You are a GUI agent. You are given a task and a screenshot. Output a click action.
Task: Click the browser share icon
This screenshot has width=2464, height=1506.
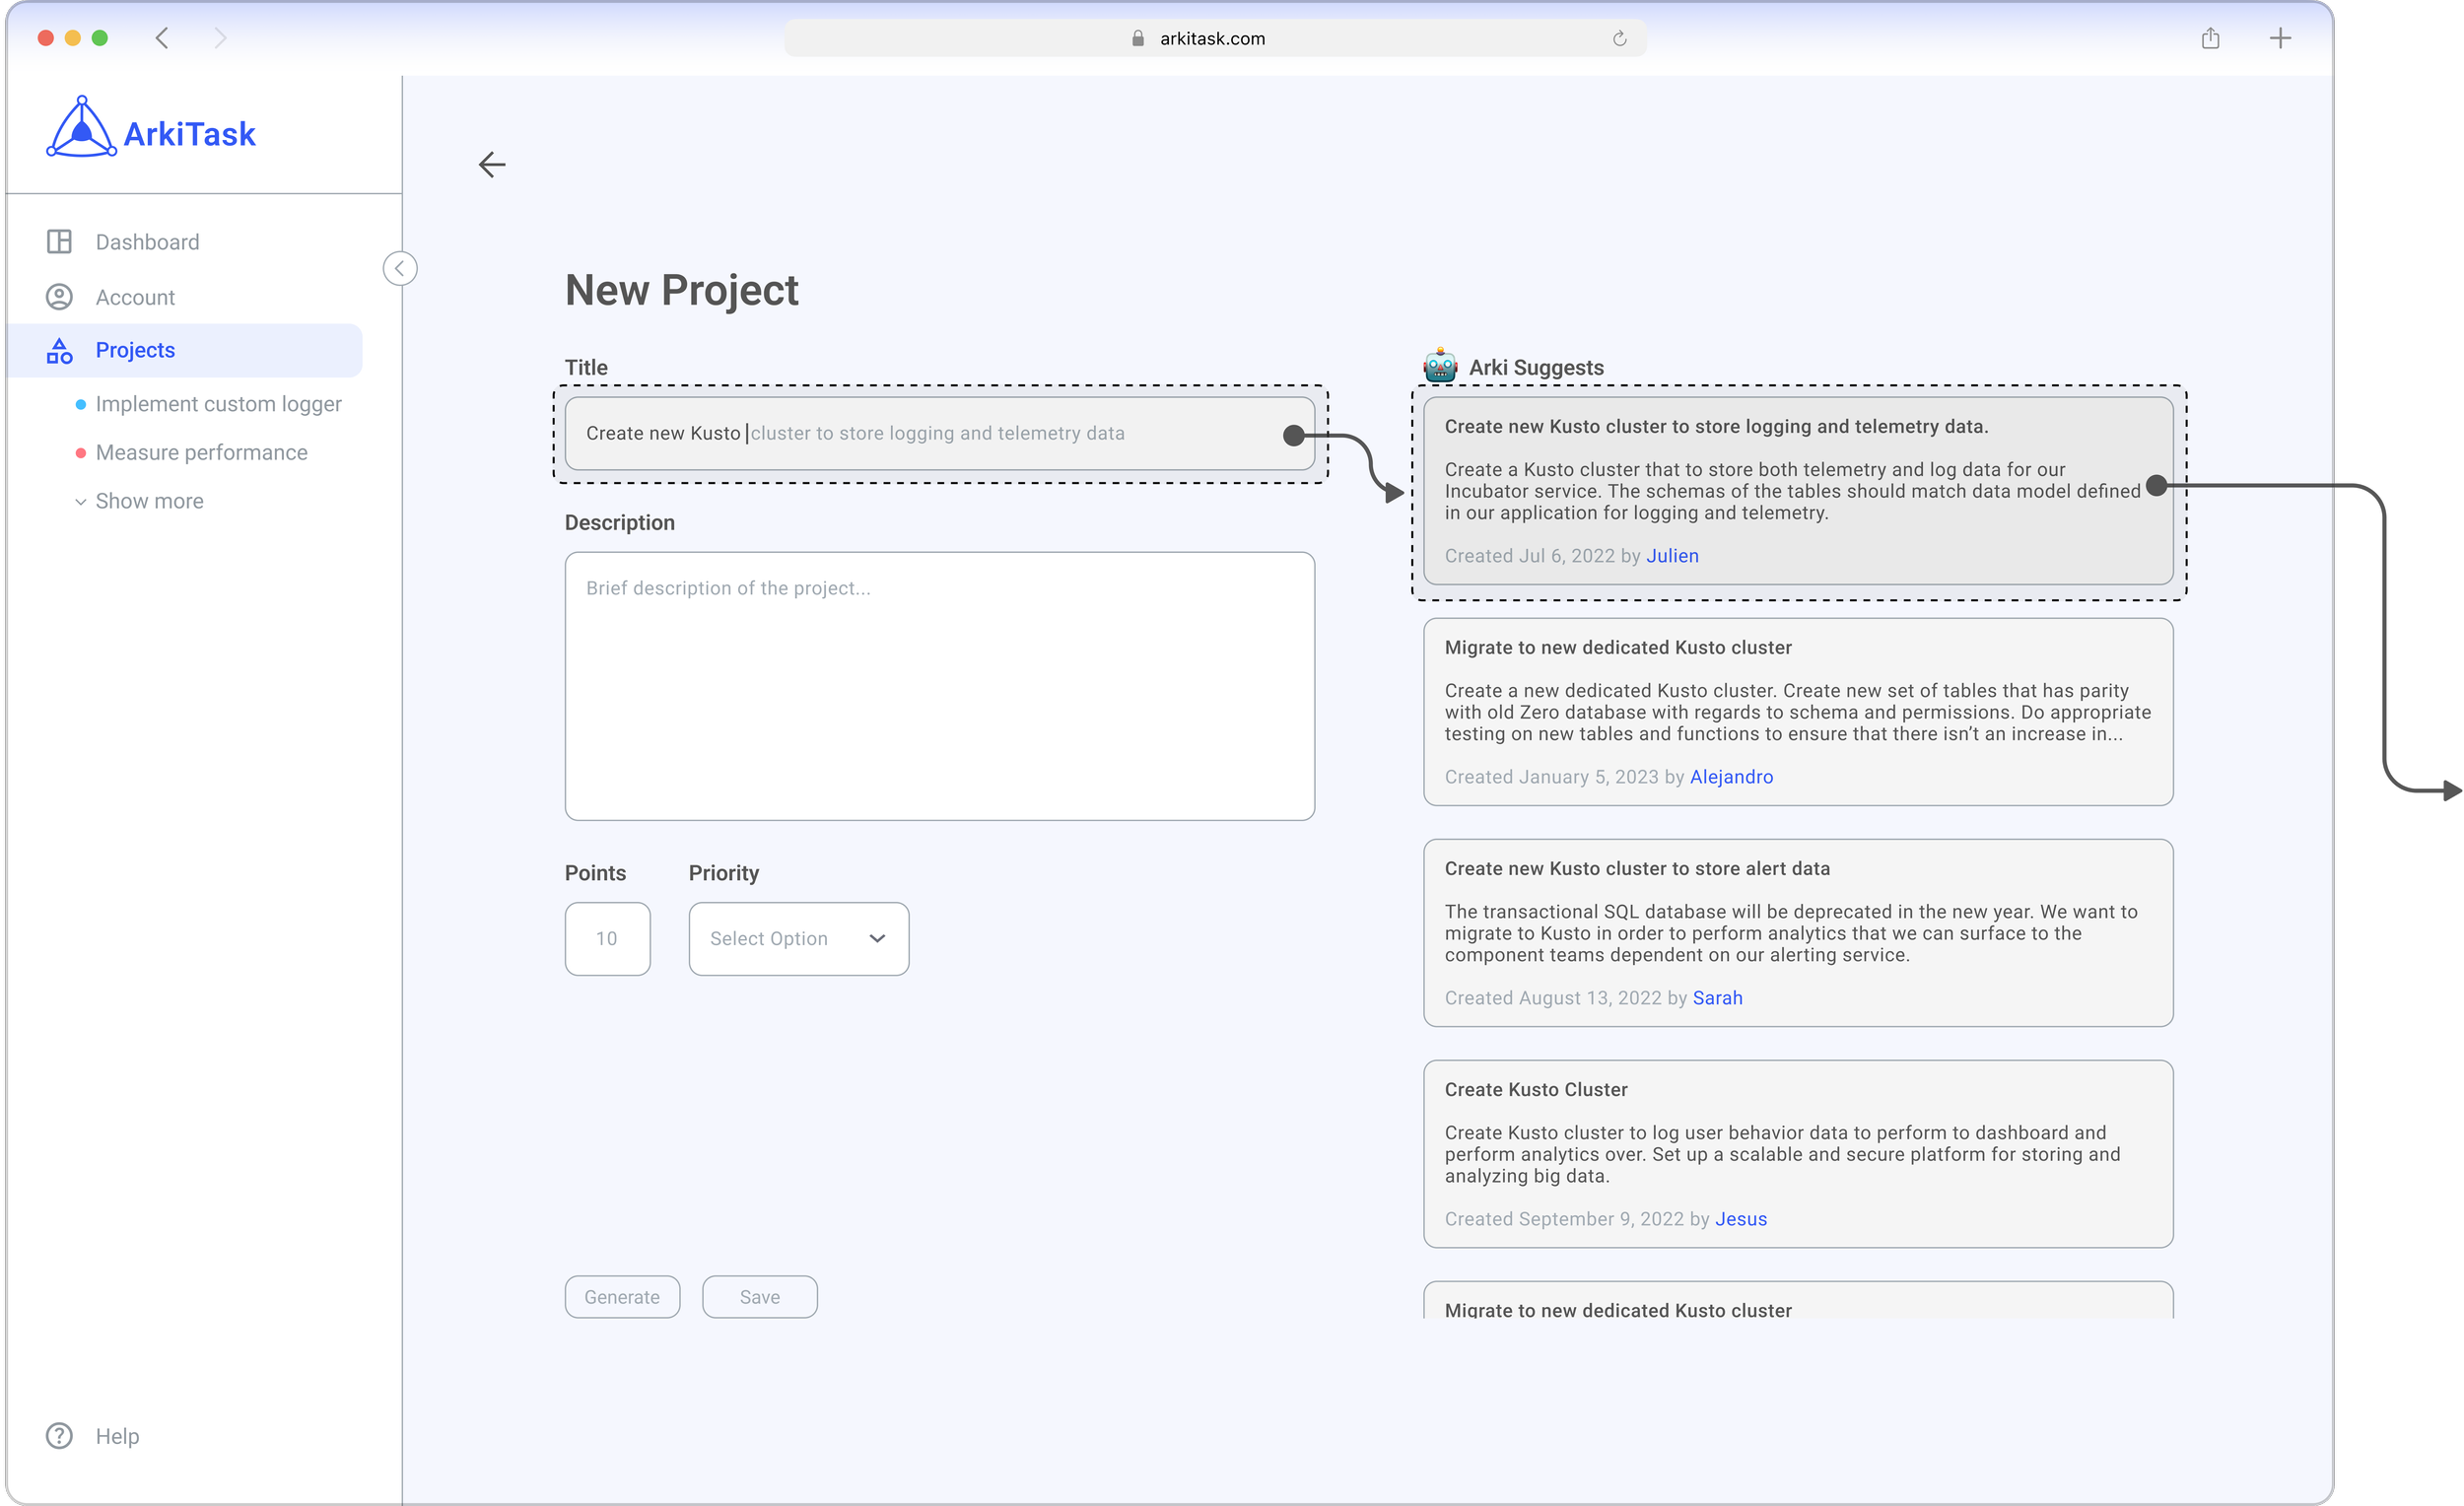2210,39
